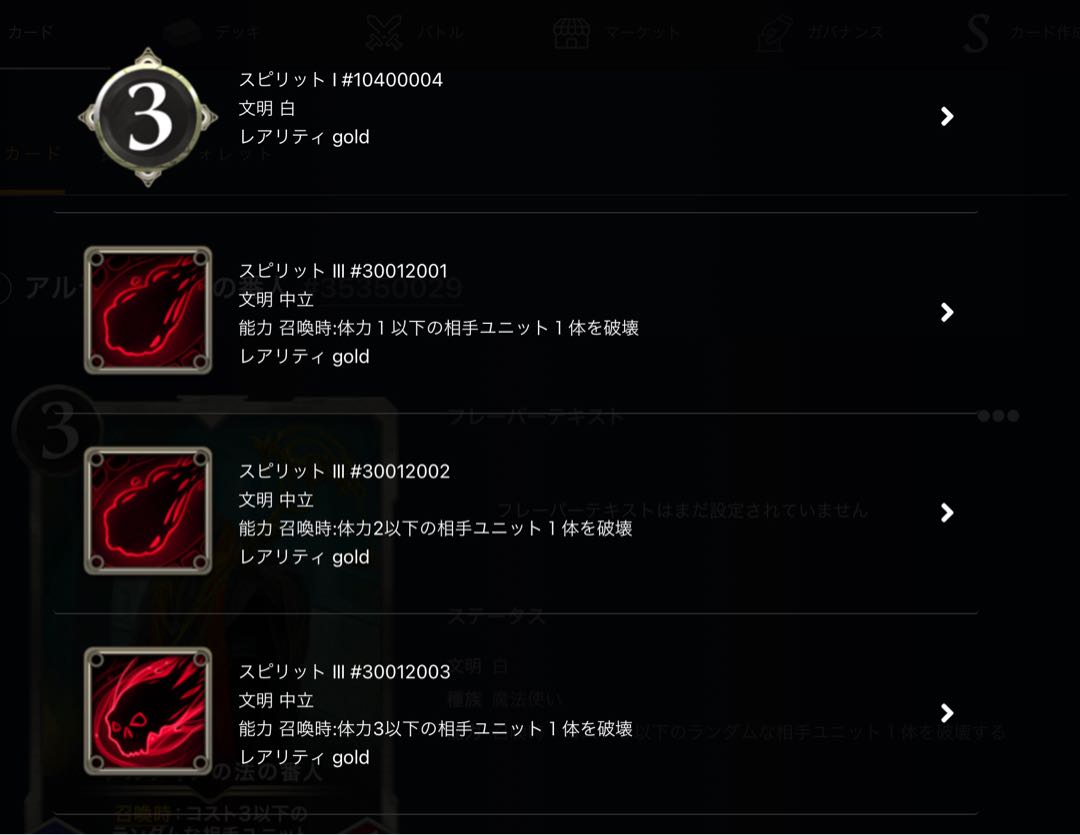Open the マーケット menu label
The height and width of the screenshot is (835, 1080).
[x=643, y=32]
